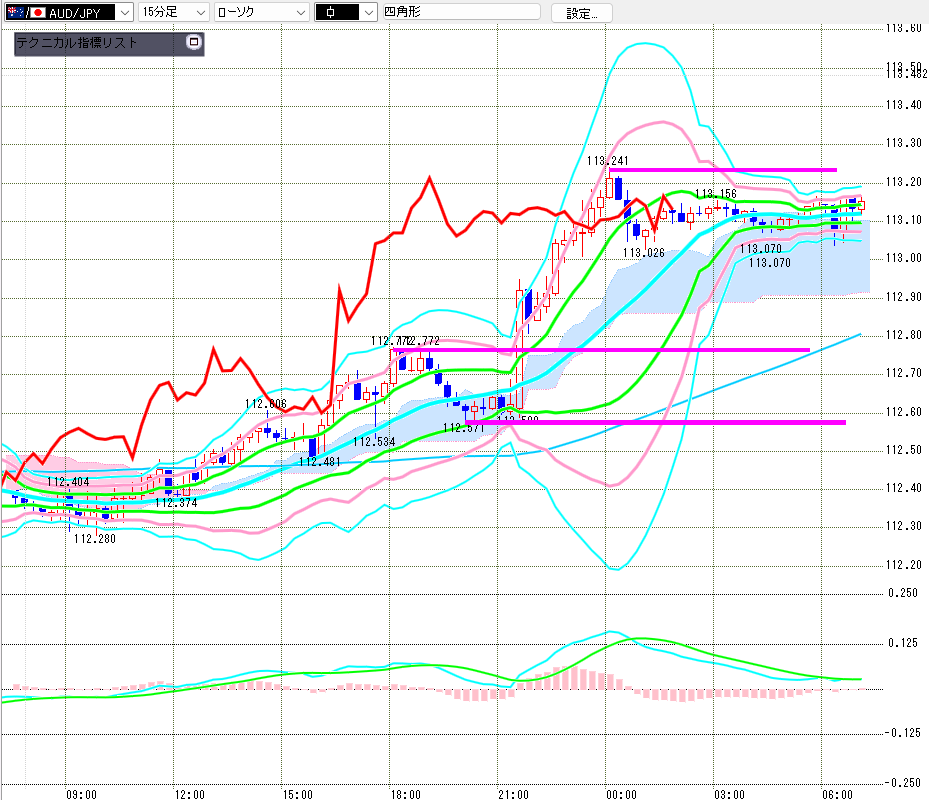This screenshot has height=800, width=929.
Task: Click the 0.125 MACD scale label
Action: coord(903,643)
